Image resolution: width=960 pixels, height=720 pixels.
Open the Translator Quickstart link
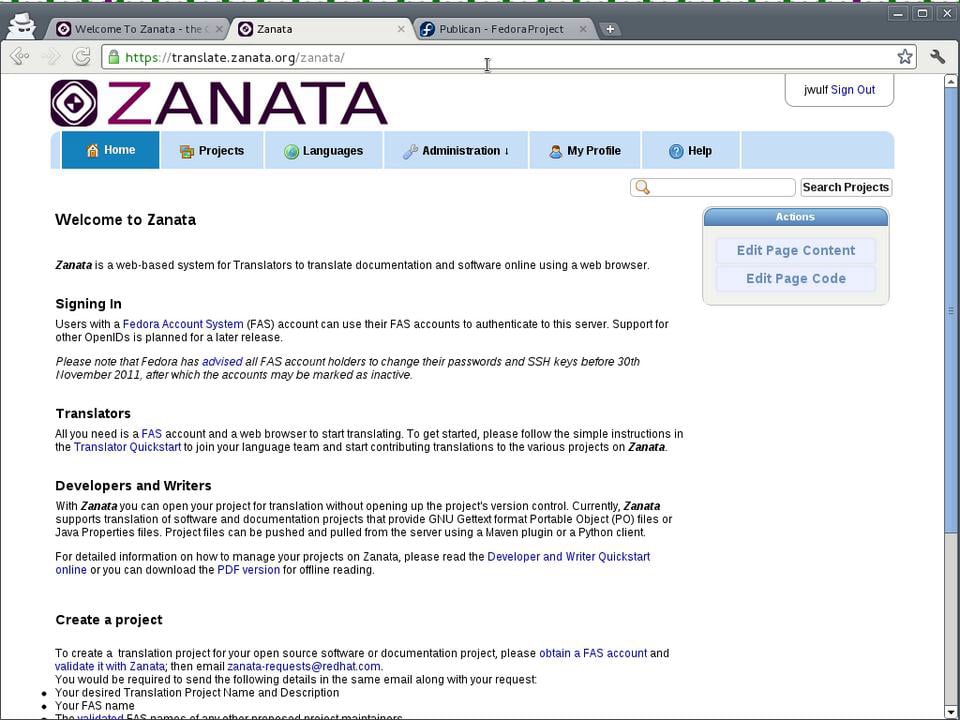point(127,447)
